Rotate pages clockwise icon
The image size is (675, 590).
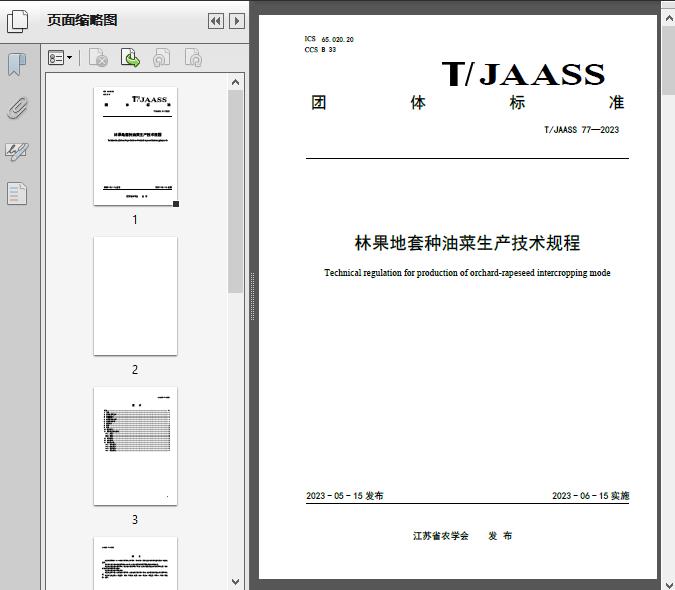click(x=193, y=58)
